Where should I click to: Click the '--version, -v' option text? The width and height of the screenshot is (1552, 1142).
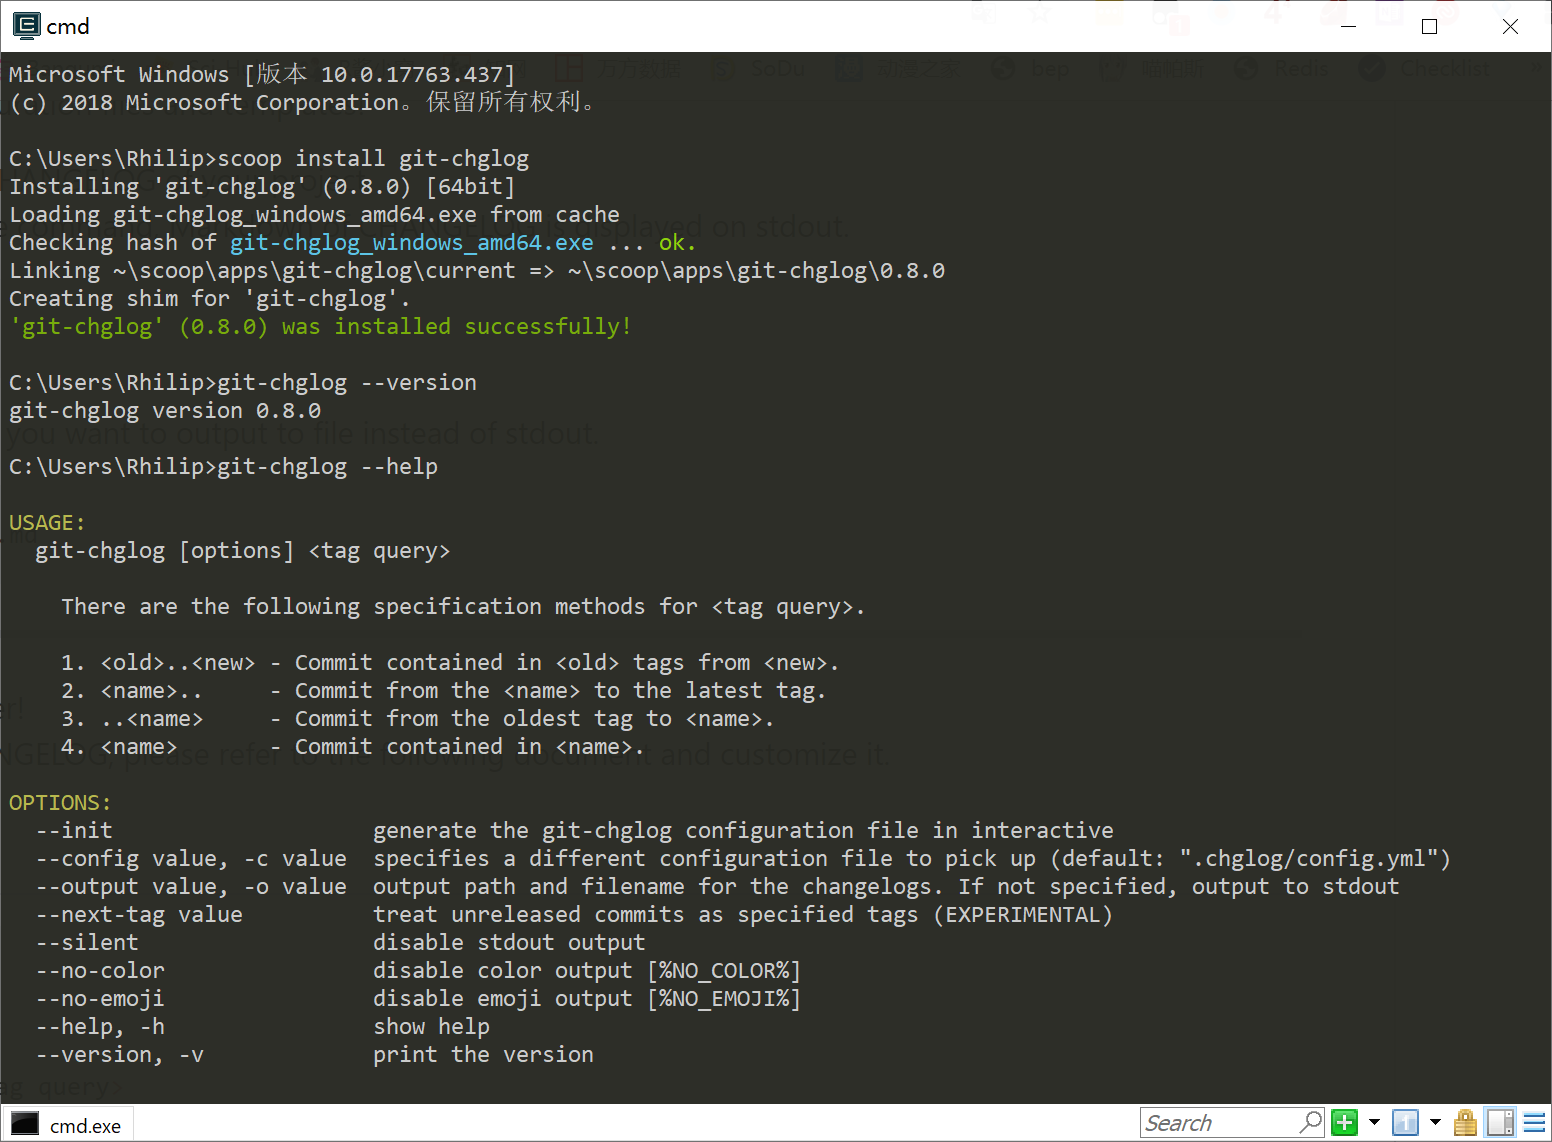[120, 1054]
